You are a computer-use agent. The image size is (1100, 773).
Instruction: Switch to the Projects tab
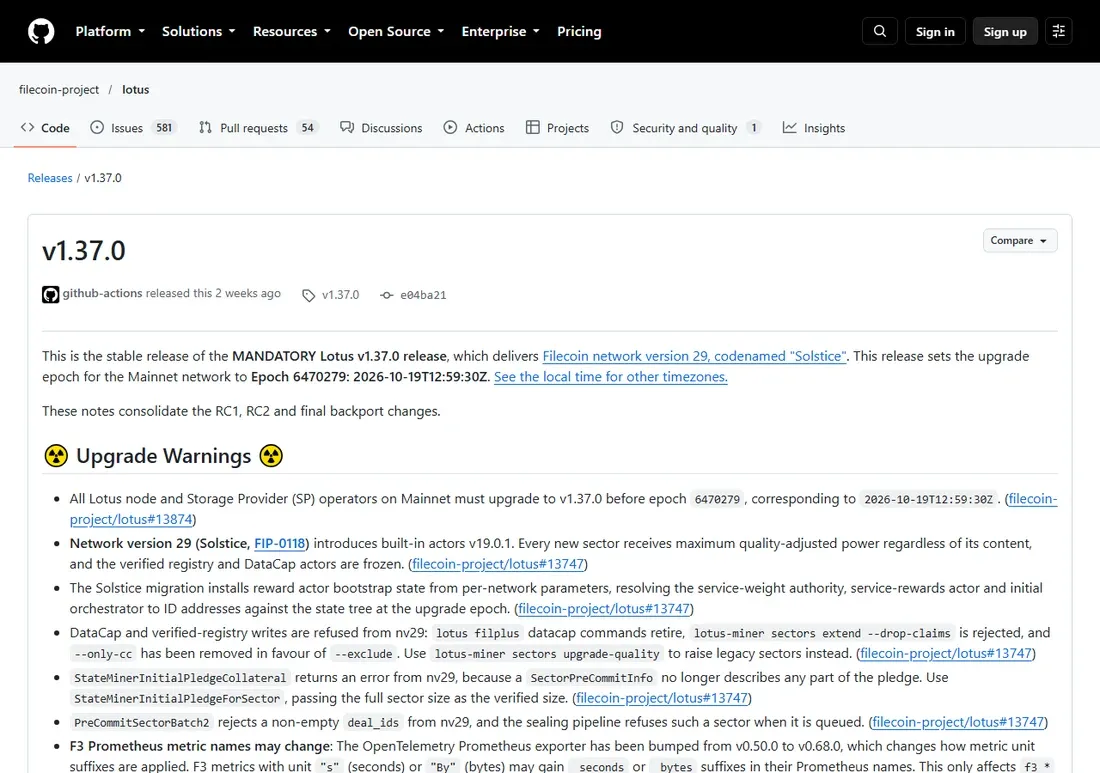click(557, 128)
